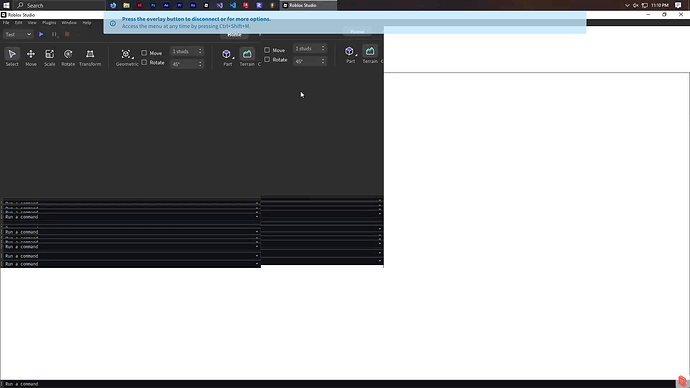Enable the Rotate snapping checkbox
This screenshot has width=690, height=388.
[144, 62]
